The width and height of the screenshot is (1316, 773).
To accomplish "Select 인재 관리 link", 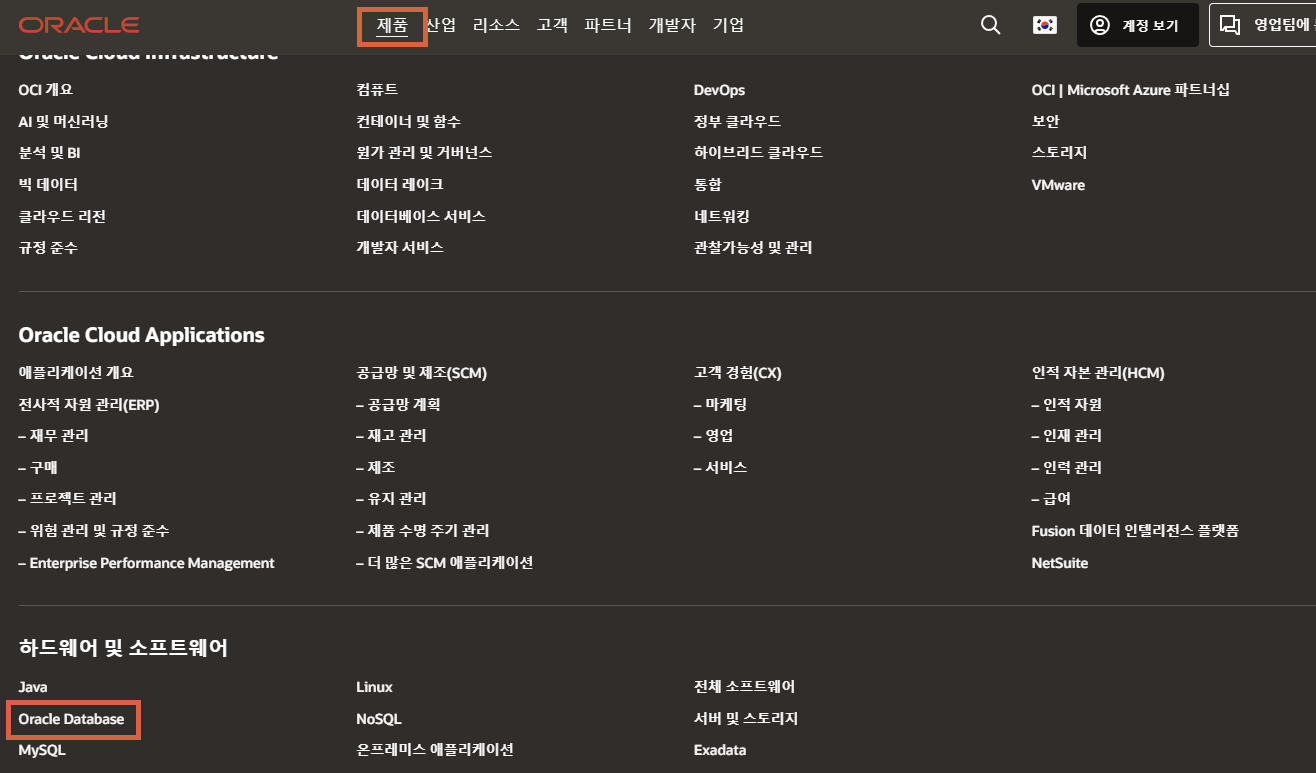I will pos(1067,436).
